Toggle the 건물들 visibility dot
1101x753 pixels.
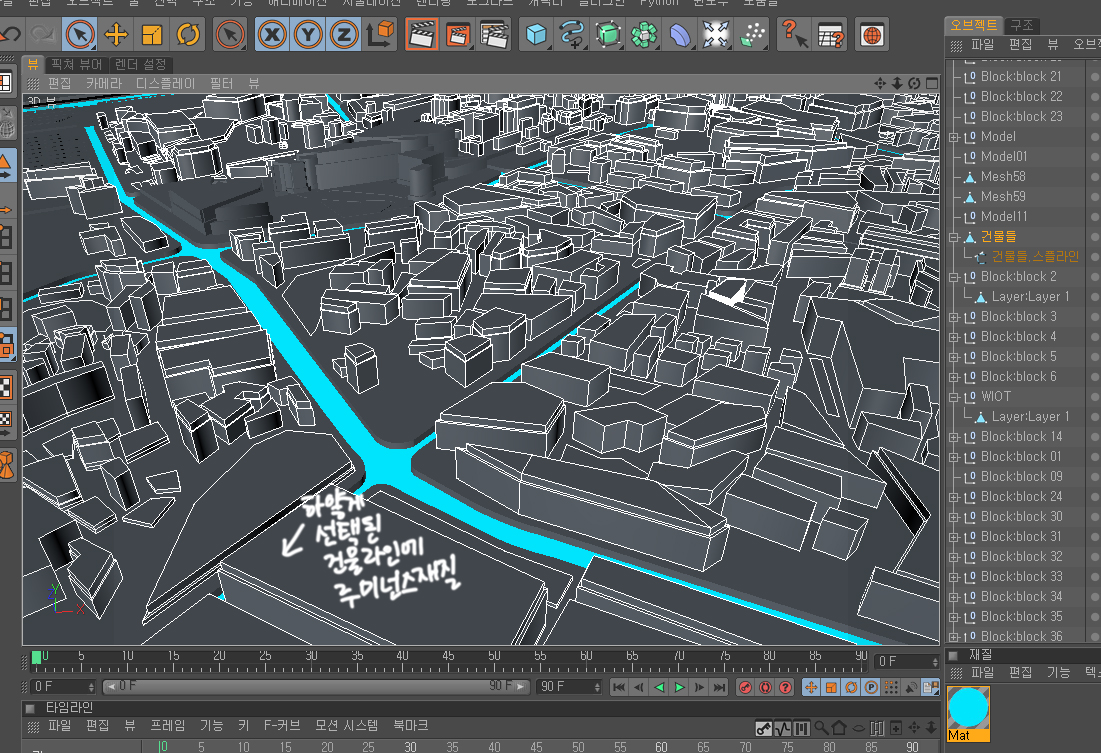tap(1095, 237)
